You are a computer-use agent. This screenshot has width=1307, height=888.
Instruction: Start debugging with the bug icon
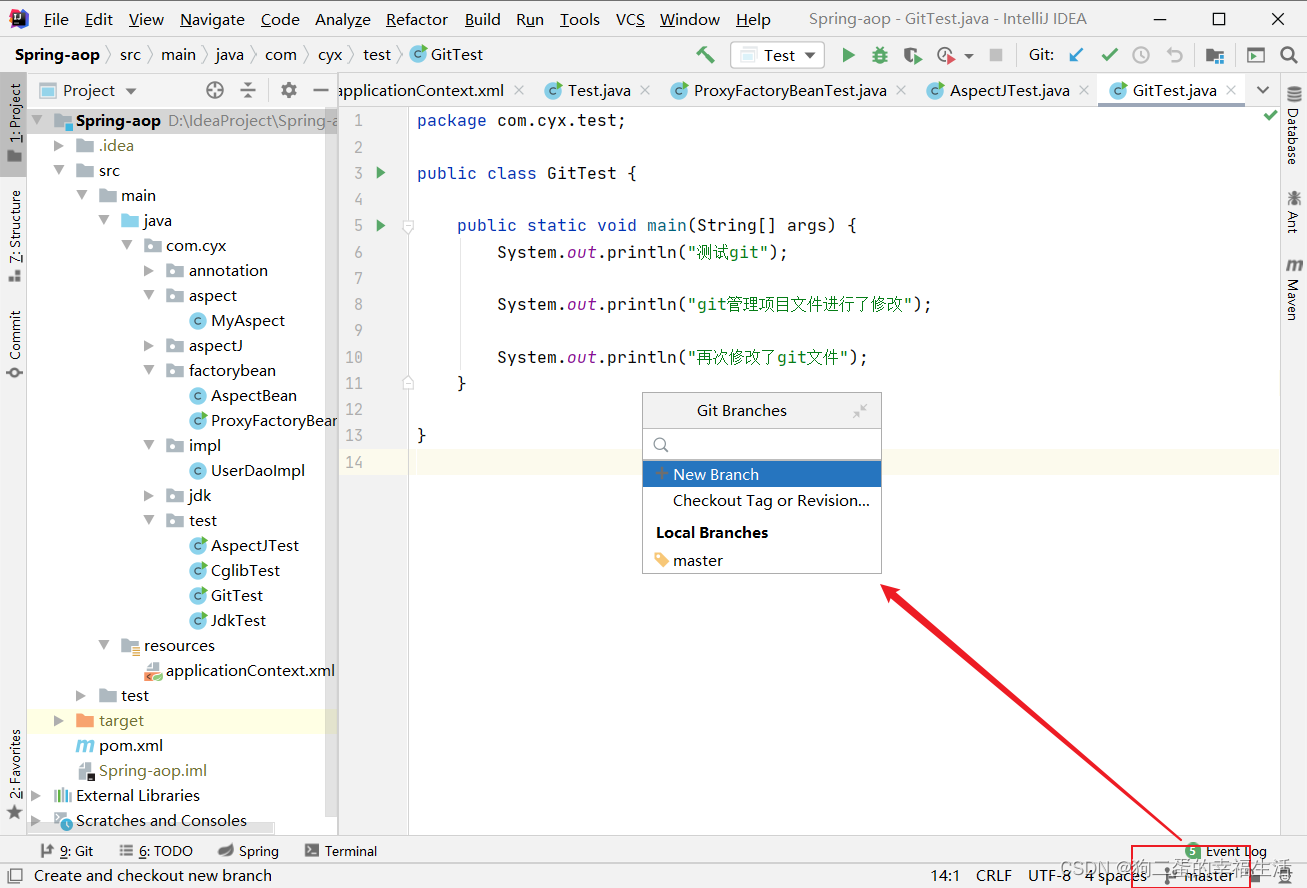click(x=880, y=55)
